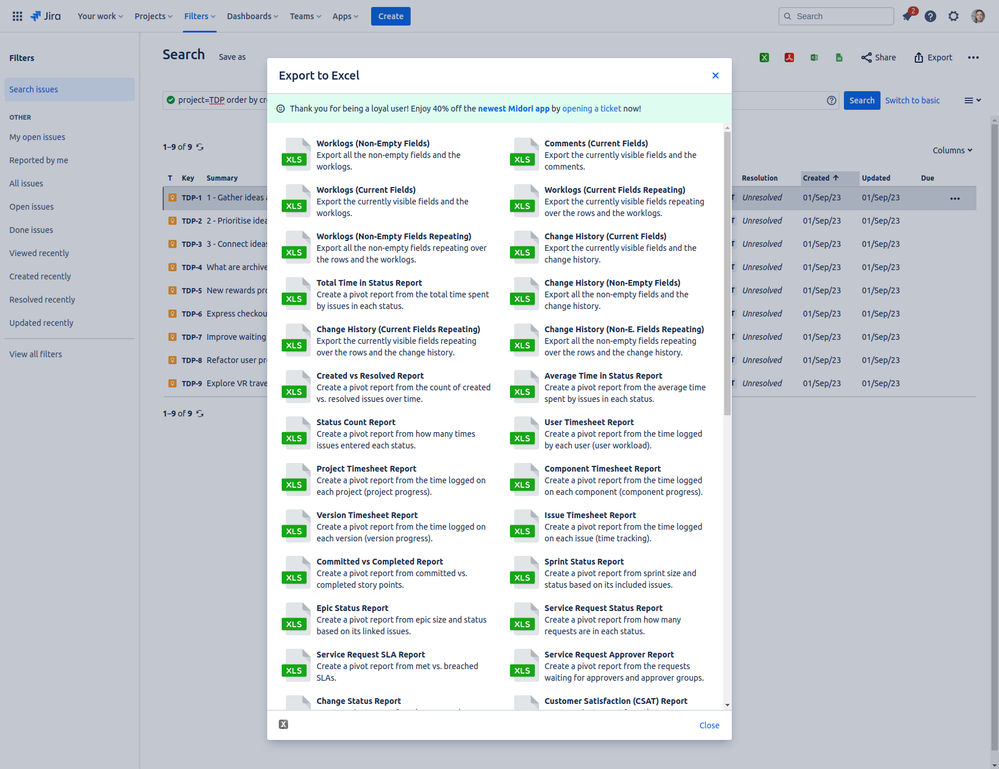Click the share icon button

coord(878,57)
